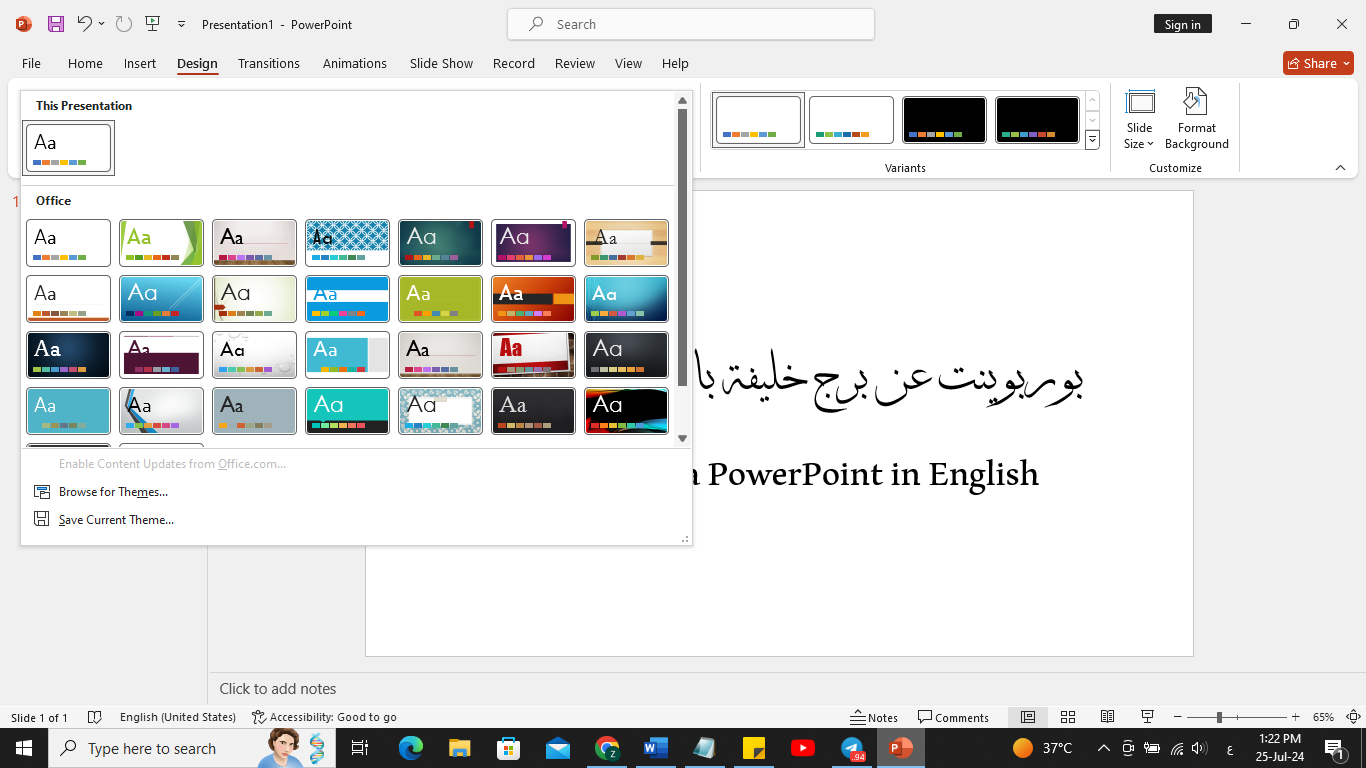The height and width of the screenshot is (768, 1366).
Task: Click English (United States) language indicator
Action: pyautogui.click(x=178, y=717)
